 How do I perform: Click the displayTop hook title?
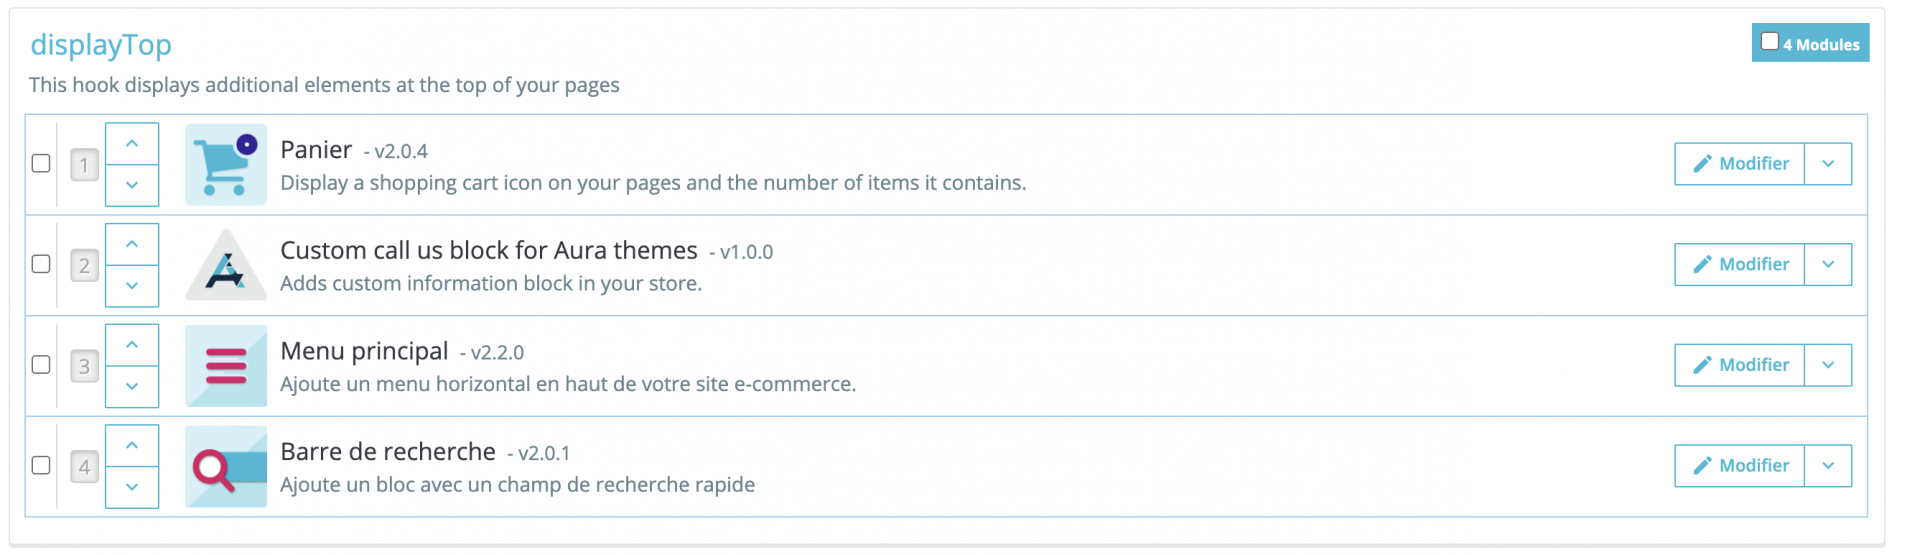tap(101, 45)
